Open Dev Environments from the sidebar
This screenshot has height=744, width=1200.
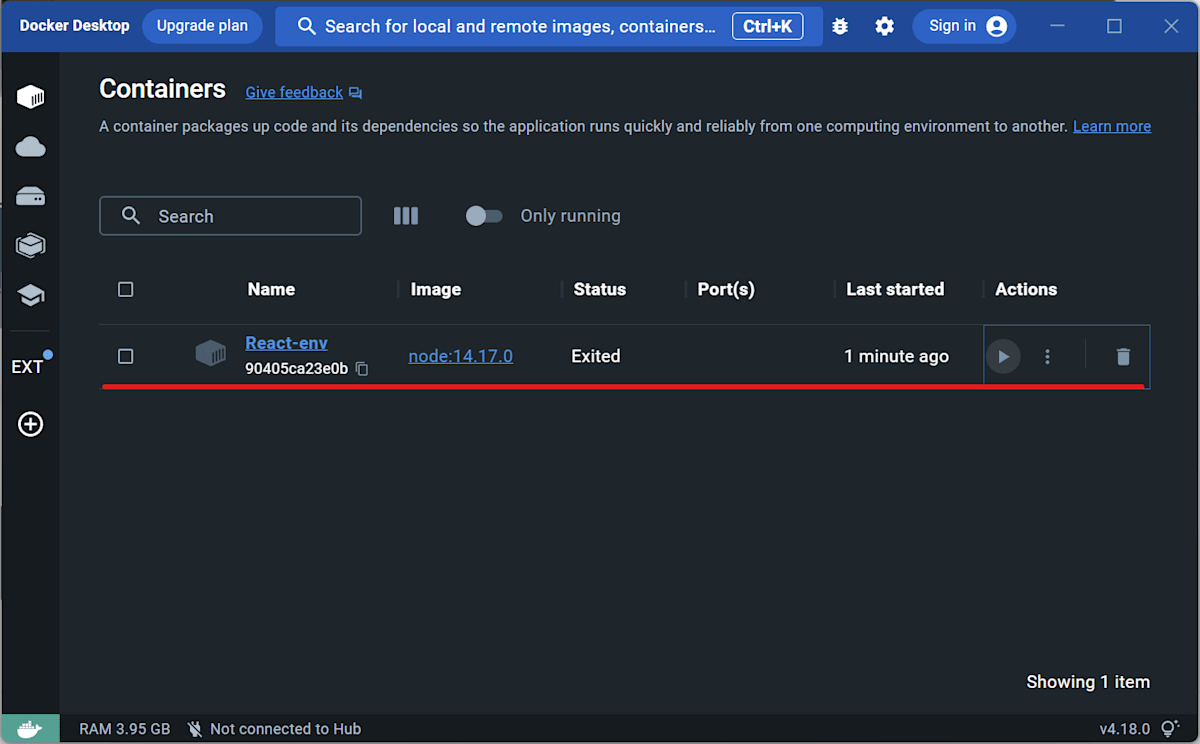click(x=30, y=245)
